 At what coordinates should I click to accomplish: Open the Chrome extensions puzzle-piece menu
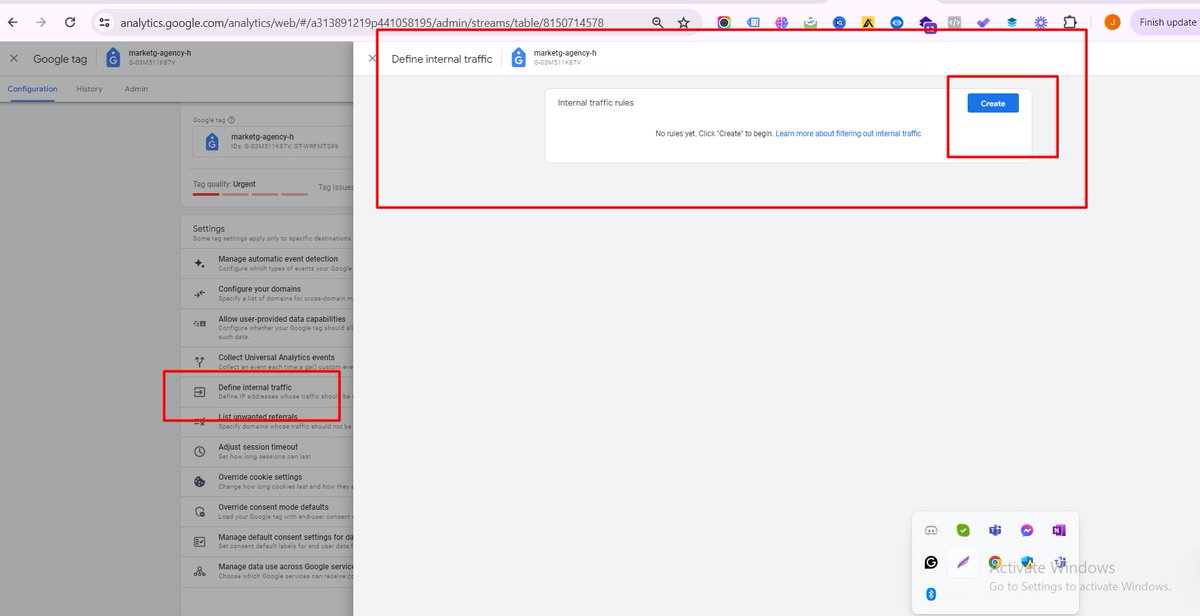click(x=1070, y=22)
